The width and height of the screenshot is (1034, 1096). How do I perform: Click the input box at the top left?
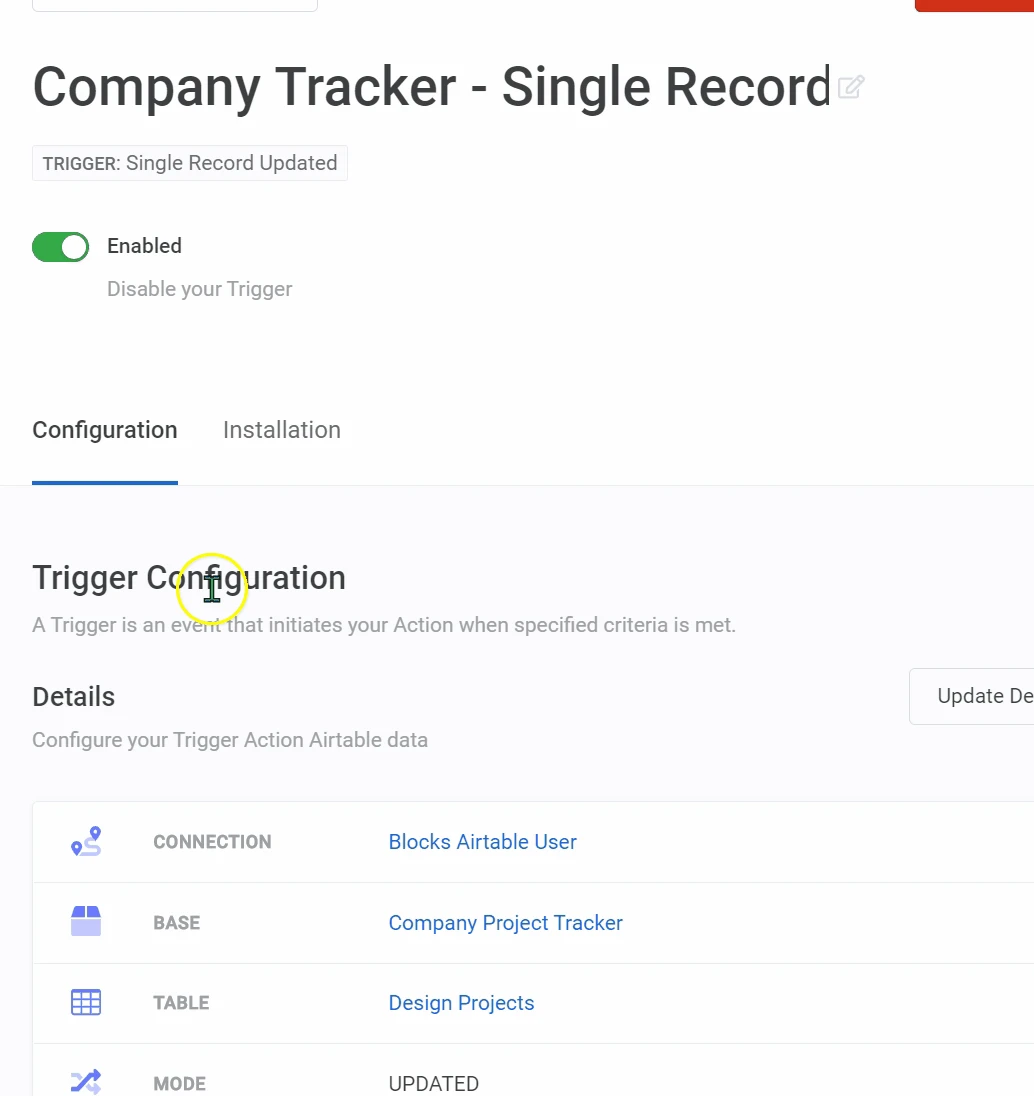175,5
